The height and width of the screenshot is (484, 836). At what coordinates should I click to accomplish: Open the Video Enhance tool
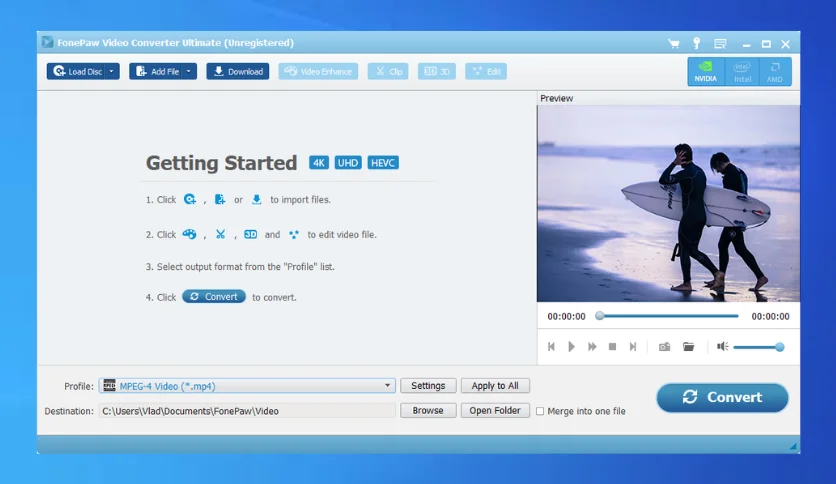pyautogui.click(x=318, y=71)
